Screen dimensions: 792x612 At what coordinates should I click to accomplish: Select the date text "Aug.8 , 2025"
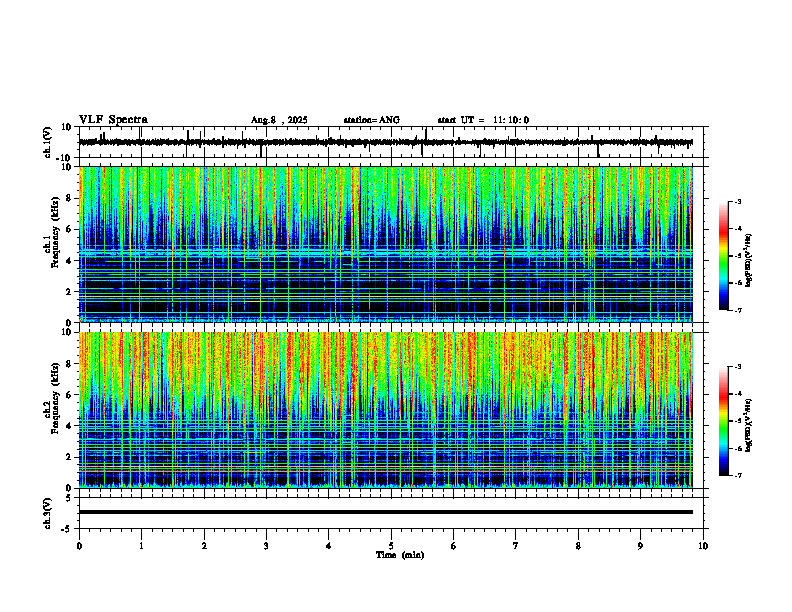click(279, 120)
